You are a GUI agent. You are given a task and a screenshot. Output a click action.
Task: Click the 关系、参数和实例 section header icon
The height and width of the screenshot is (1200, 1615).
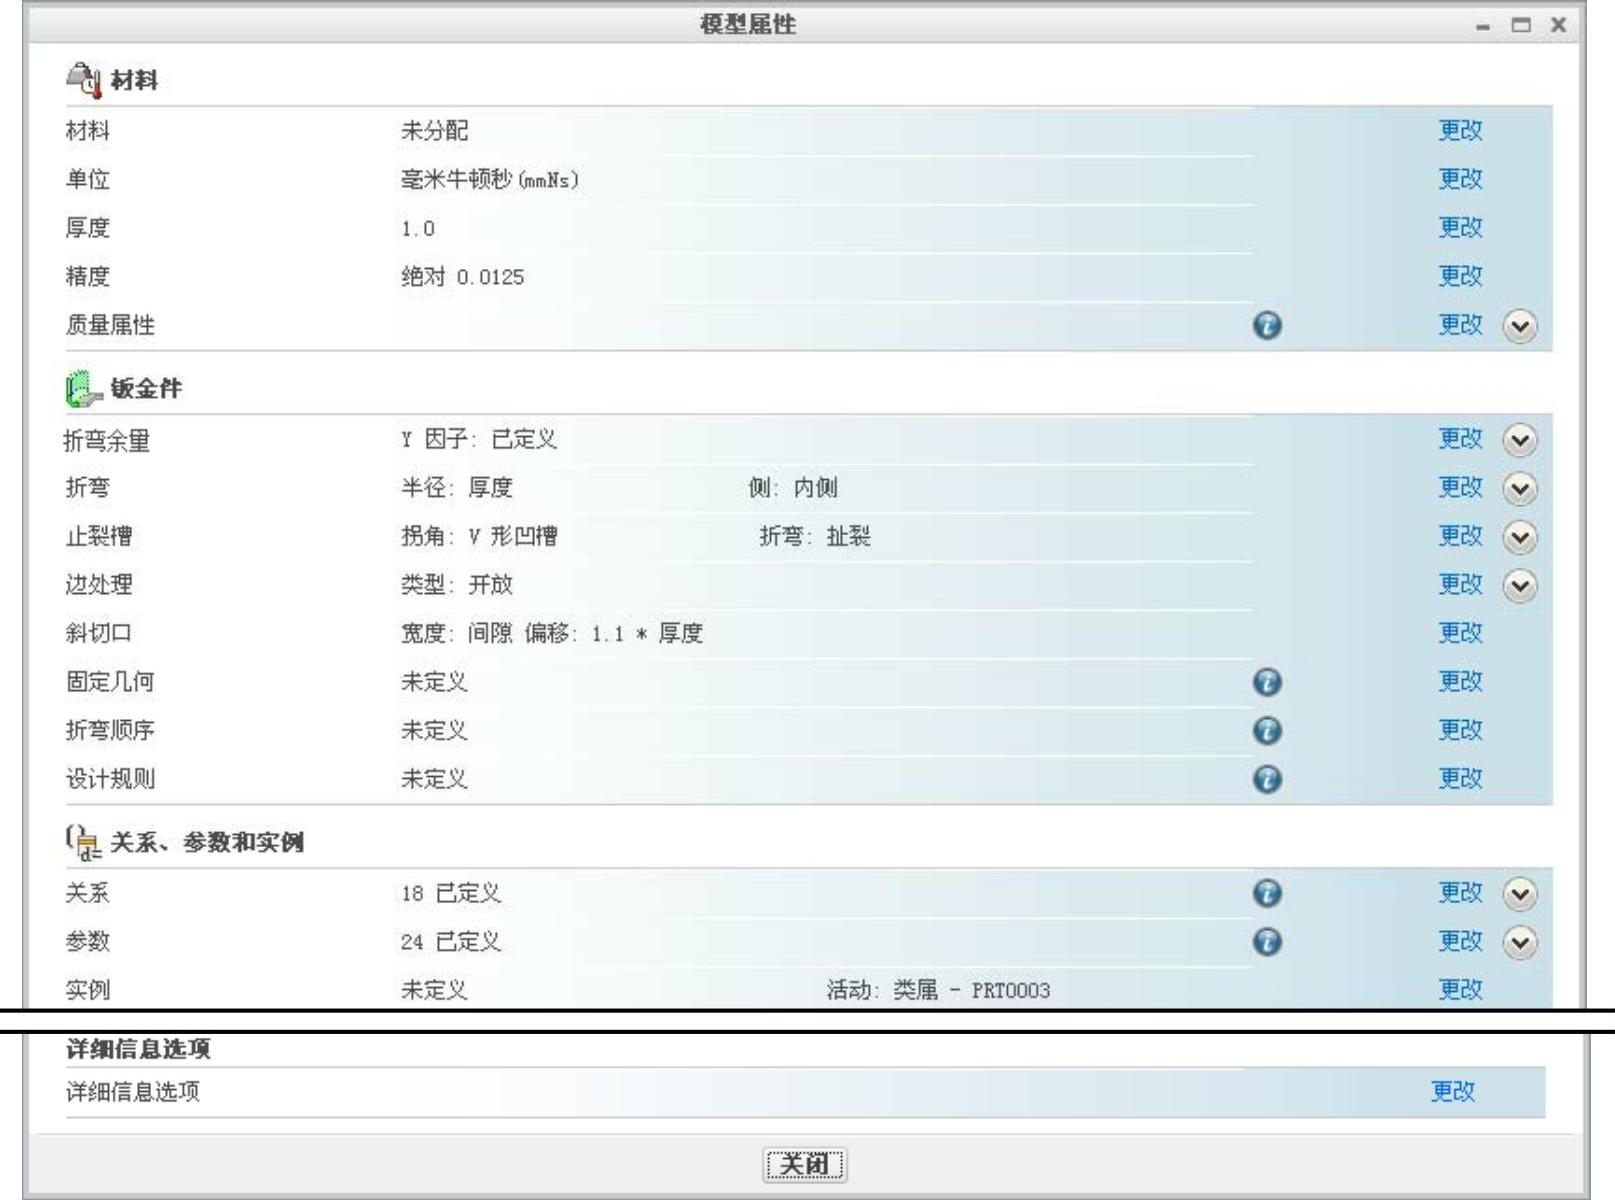[84, 842]
